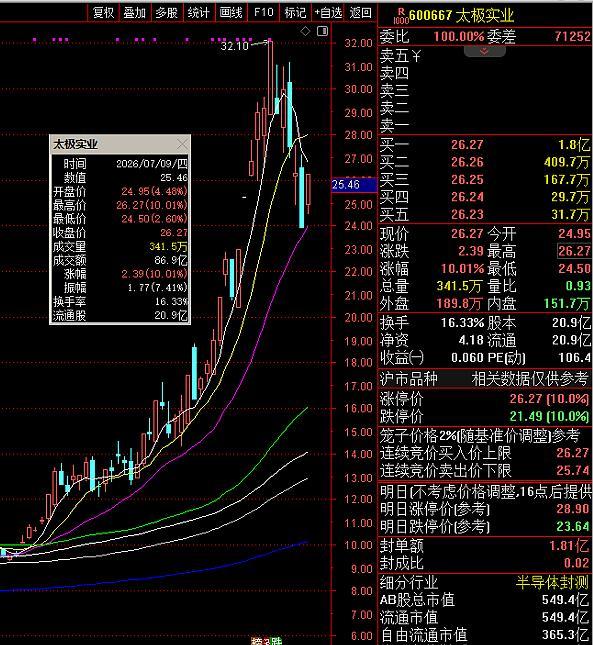Click 自由流通市值 365.3亿
The width and height of the screenshot is (593, 645).
pyautogui.click(x=566, y=635)
